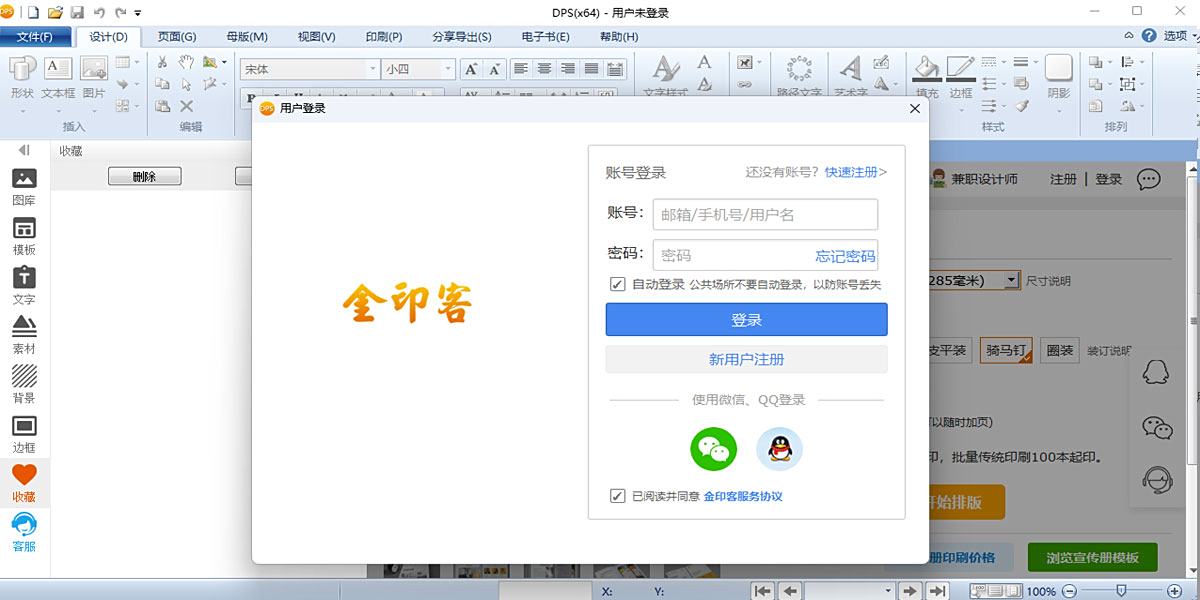This screenshot has height=600, width=1200.
Task: Switch to the 页面(G) ribbon tab
Action: [177, 37]
